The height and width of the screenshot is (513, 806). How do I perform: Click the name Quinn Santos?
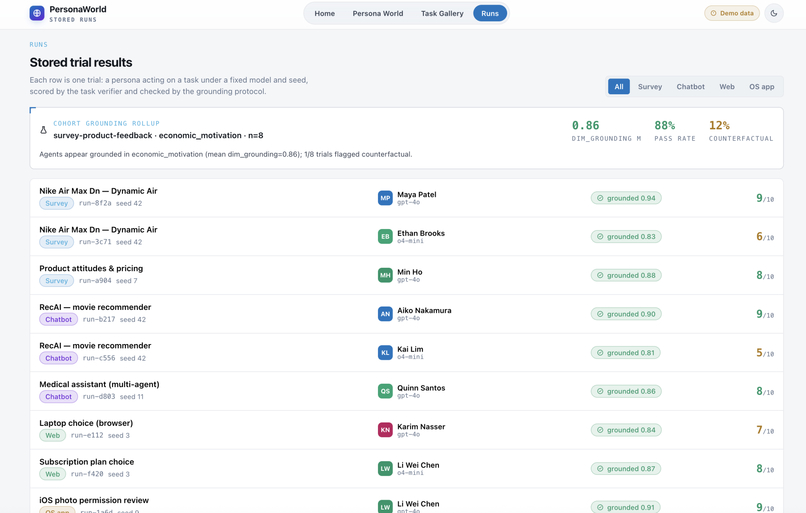click(421, 388)
